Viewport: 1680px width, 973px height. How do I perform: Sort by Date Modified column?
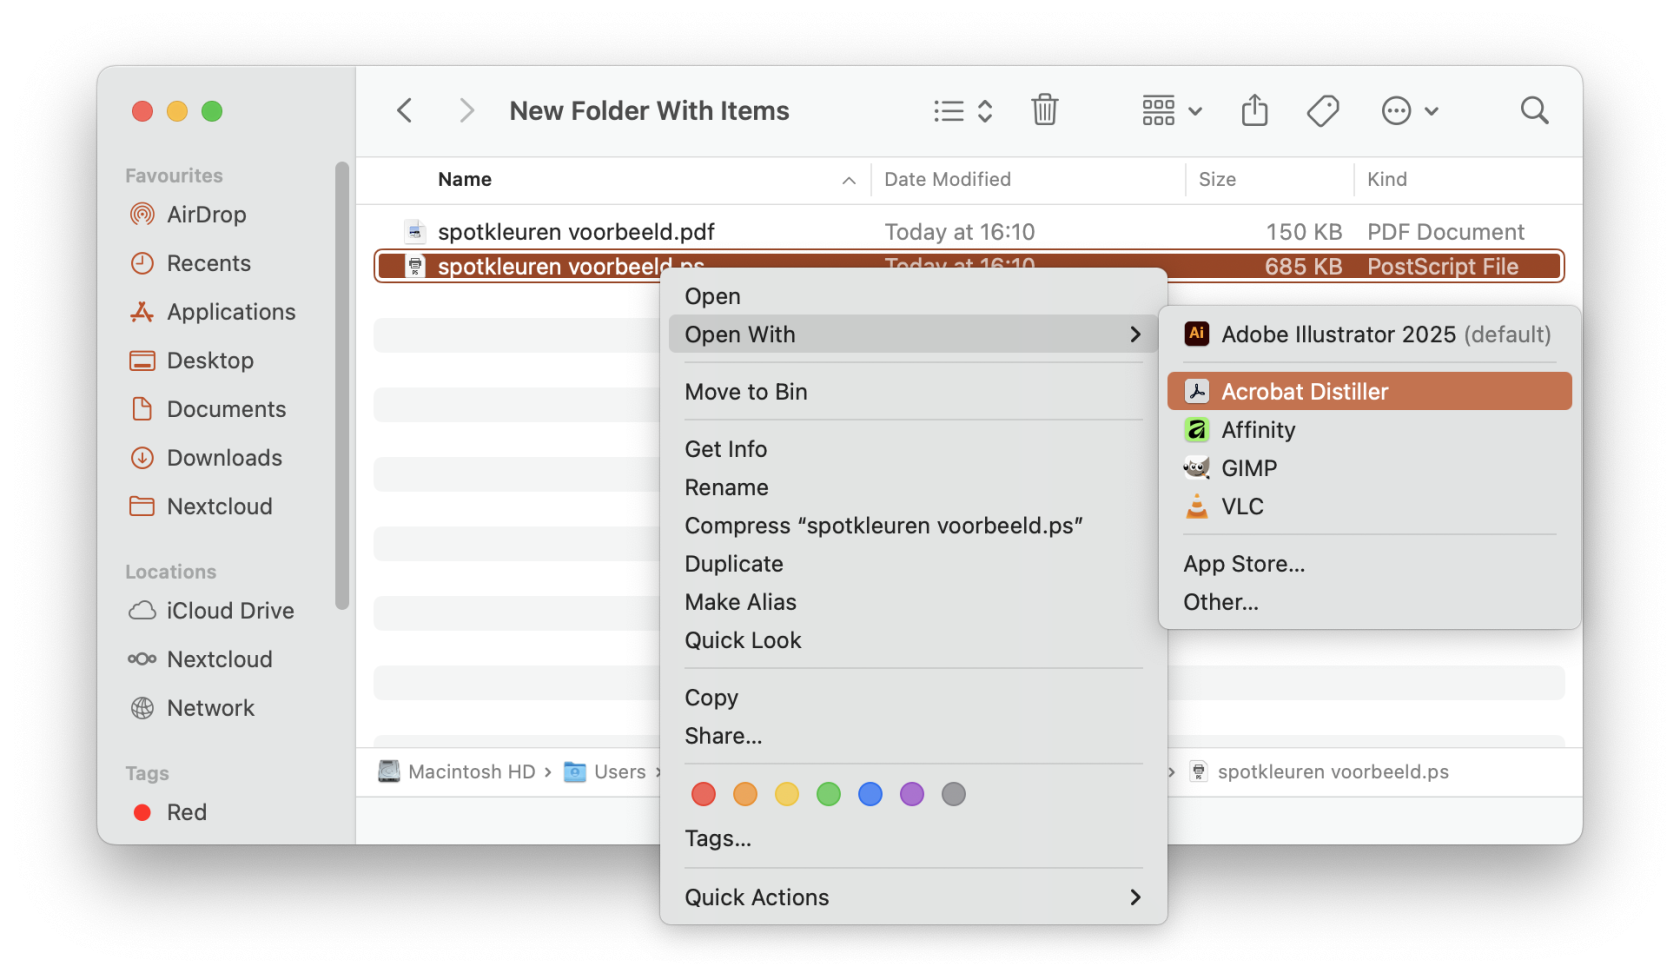(947, 179)
